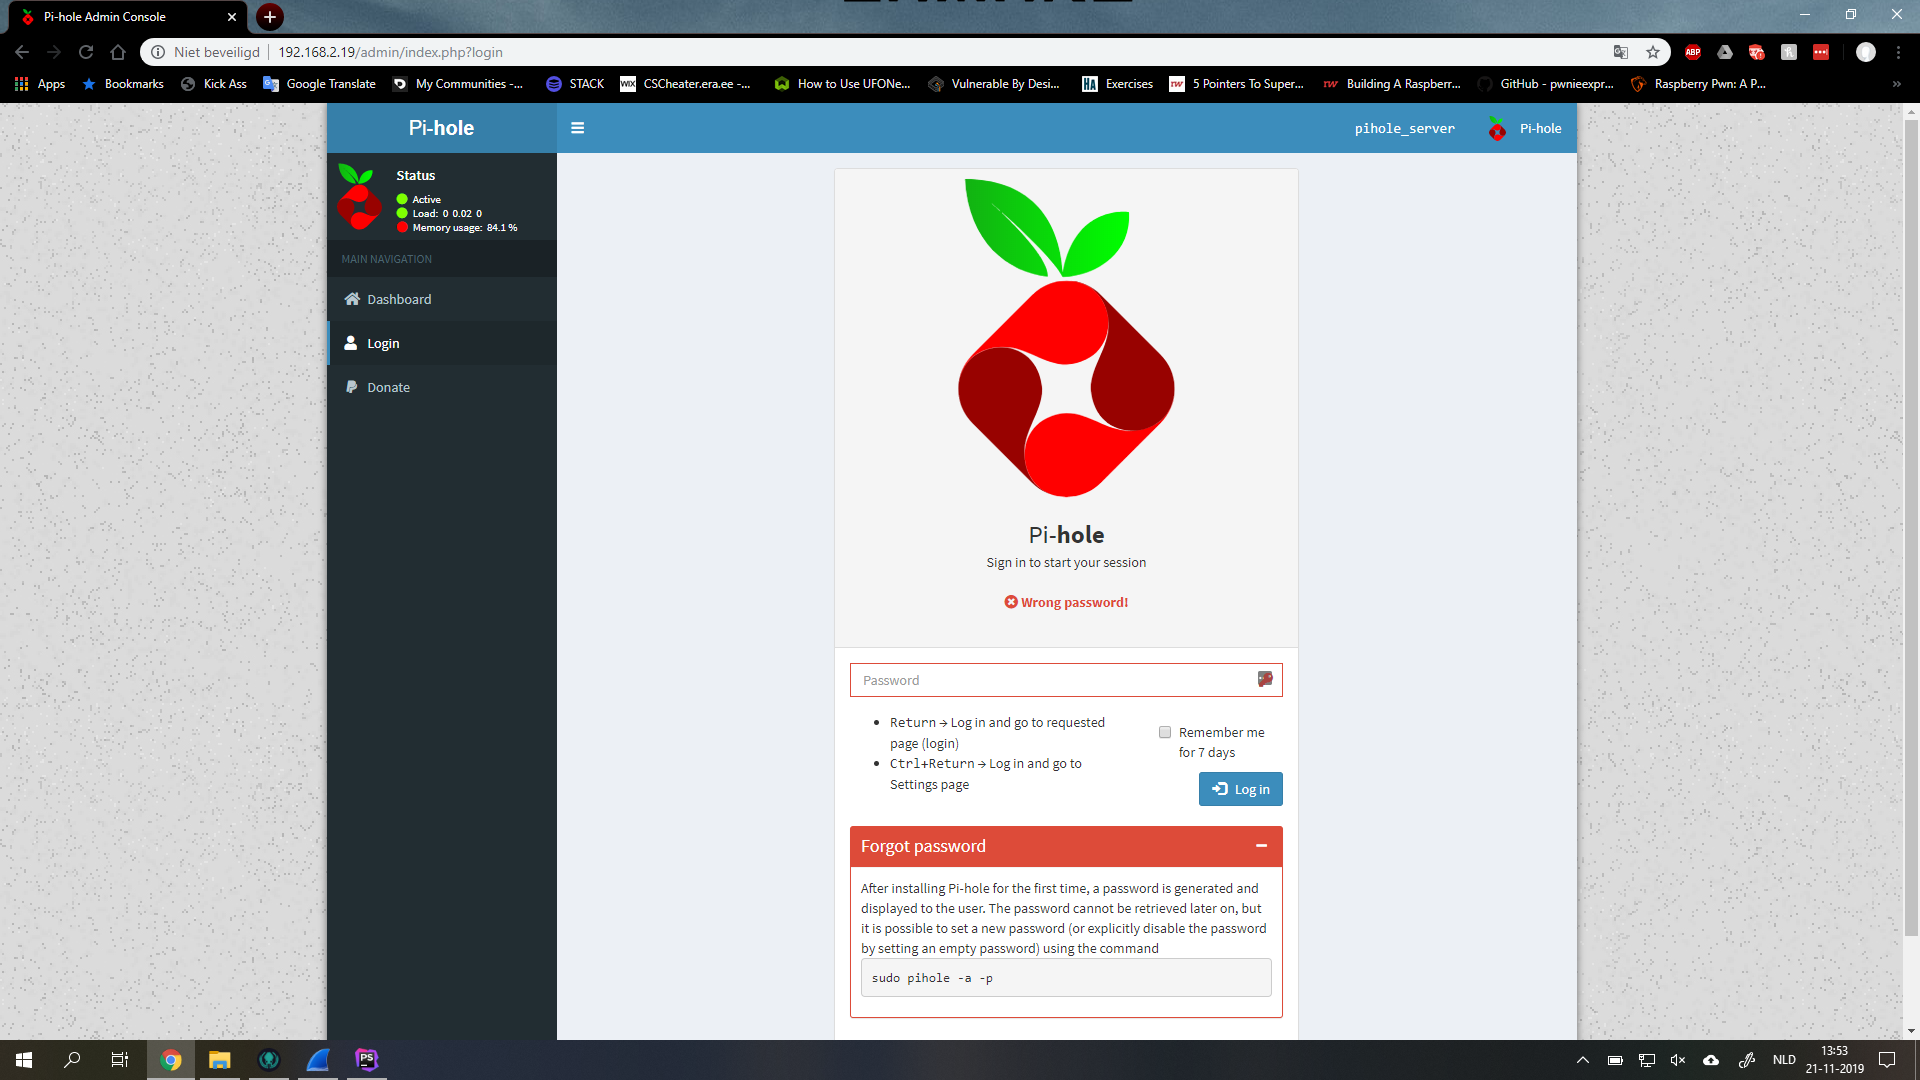Click the Pi-hole title link in header
The height and width of the screenshot is (1080, 1920).
point(441,128)
